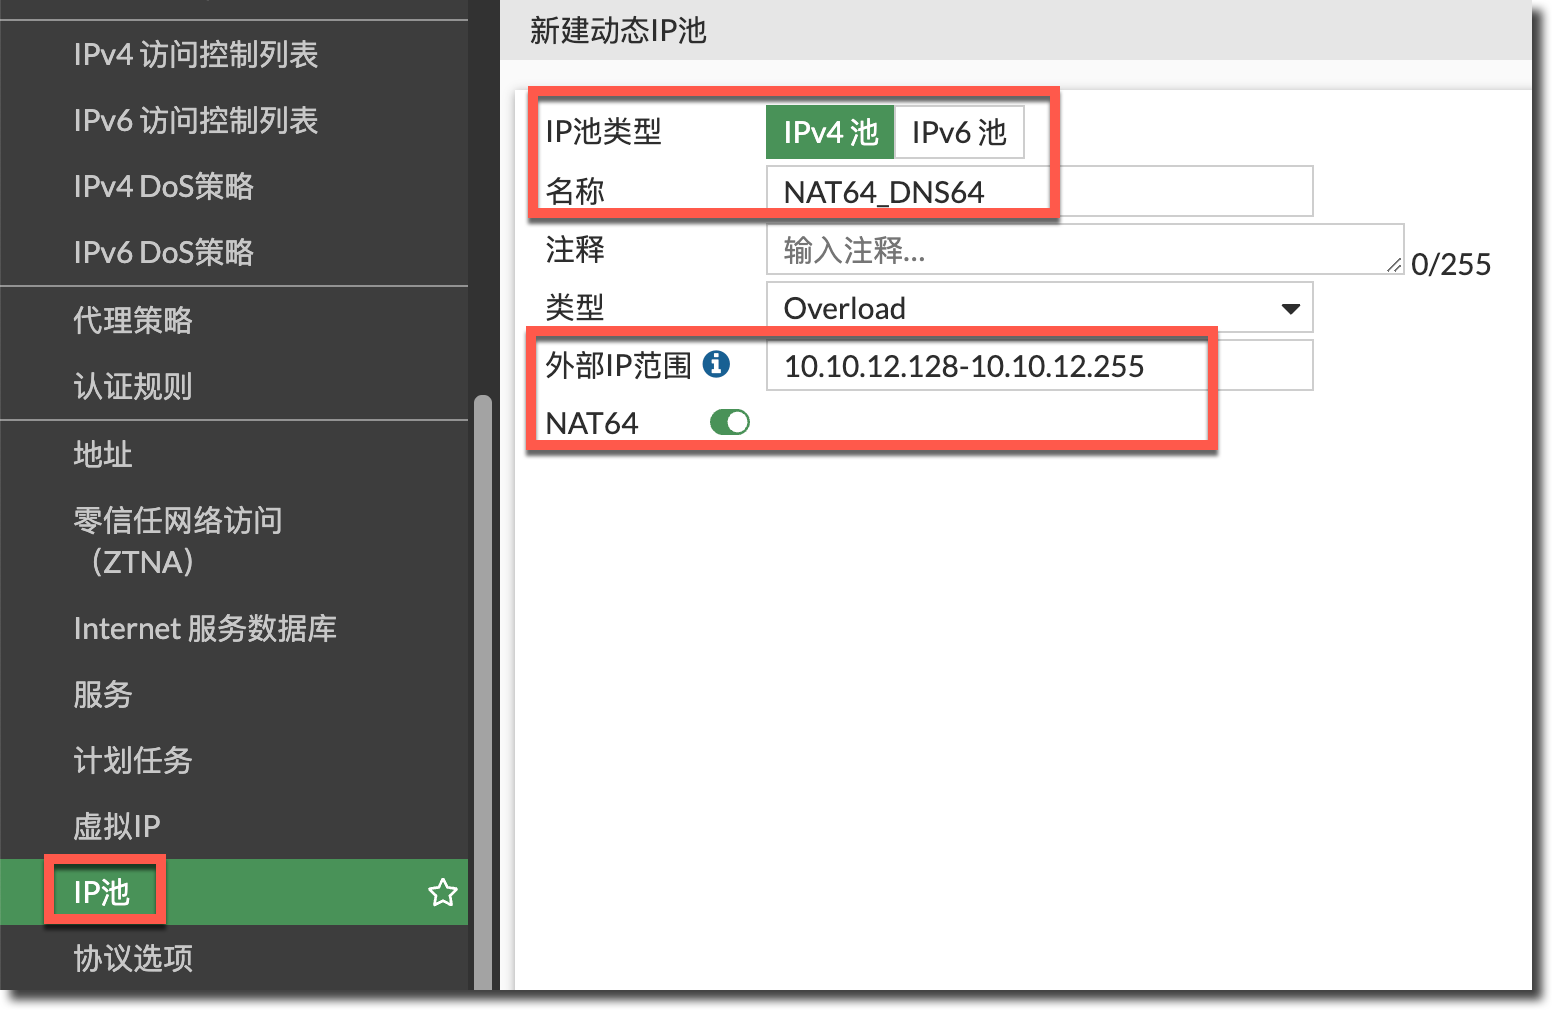This screenshot has width=1552, height=1010.
Task: Click the info icon beside 外部IP范围
Action: pos(716,364)
